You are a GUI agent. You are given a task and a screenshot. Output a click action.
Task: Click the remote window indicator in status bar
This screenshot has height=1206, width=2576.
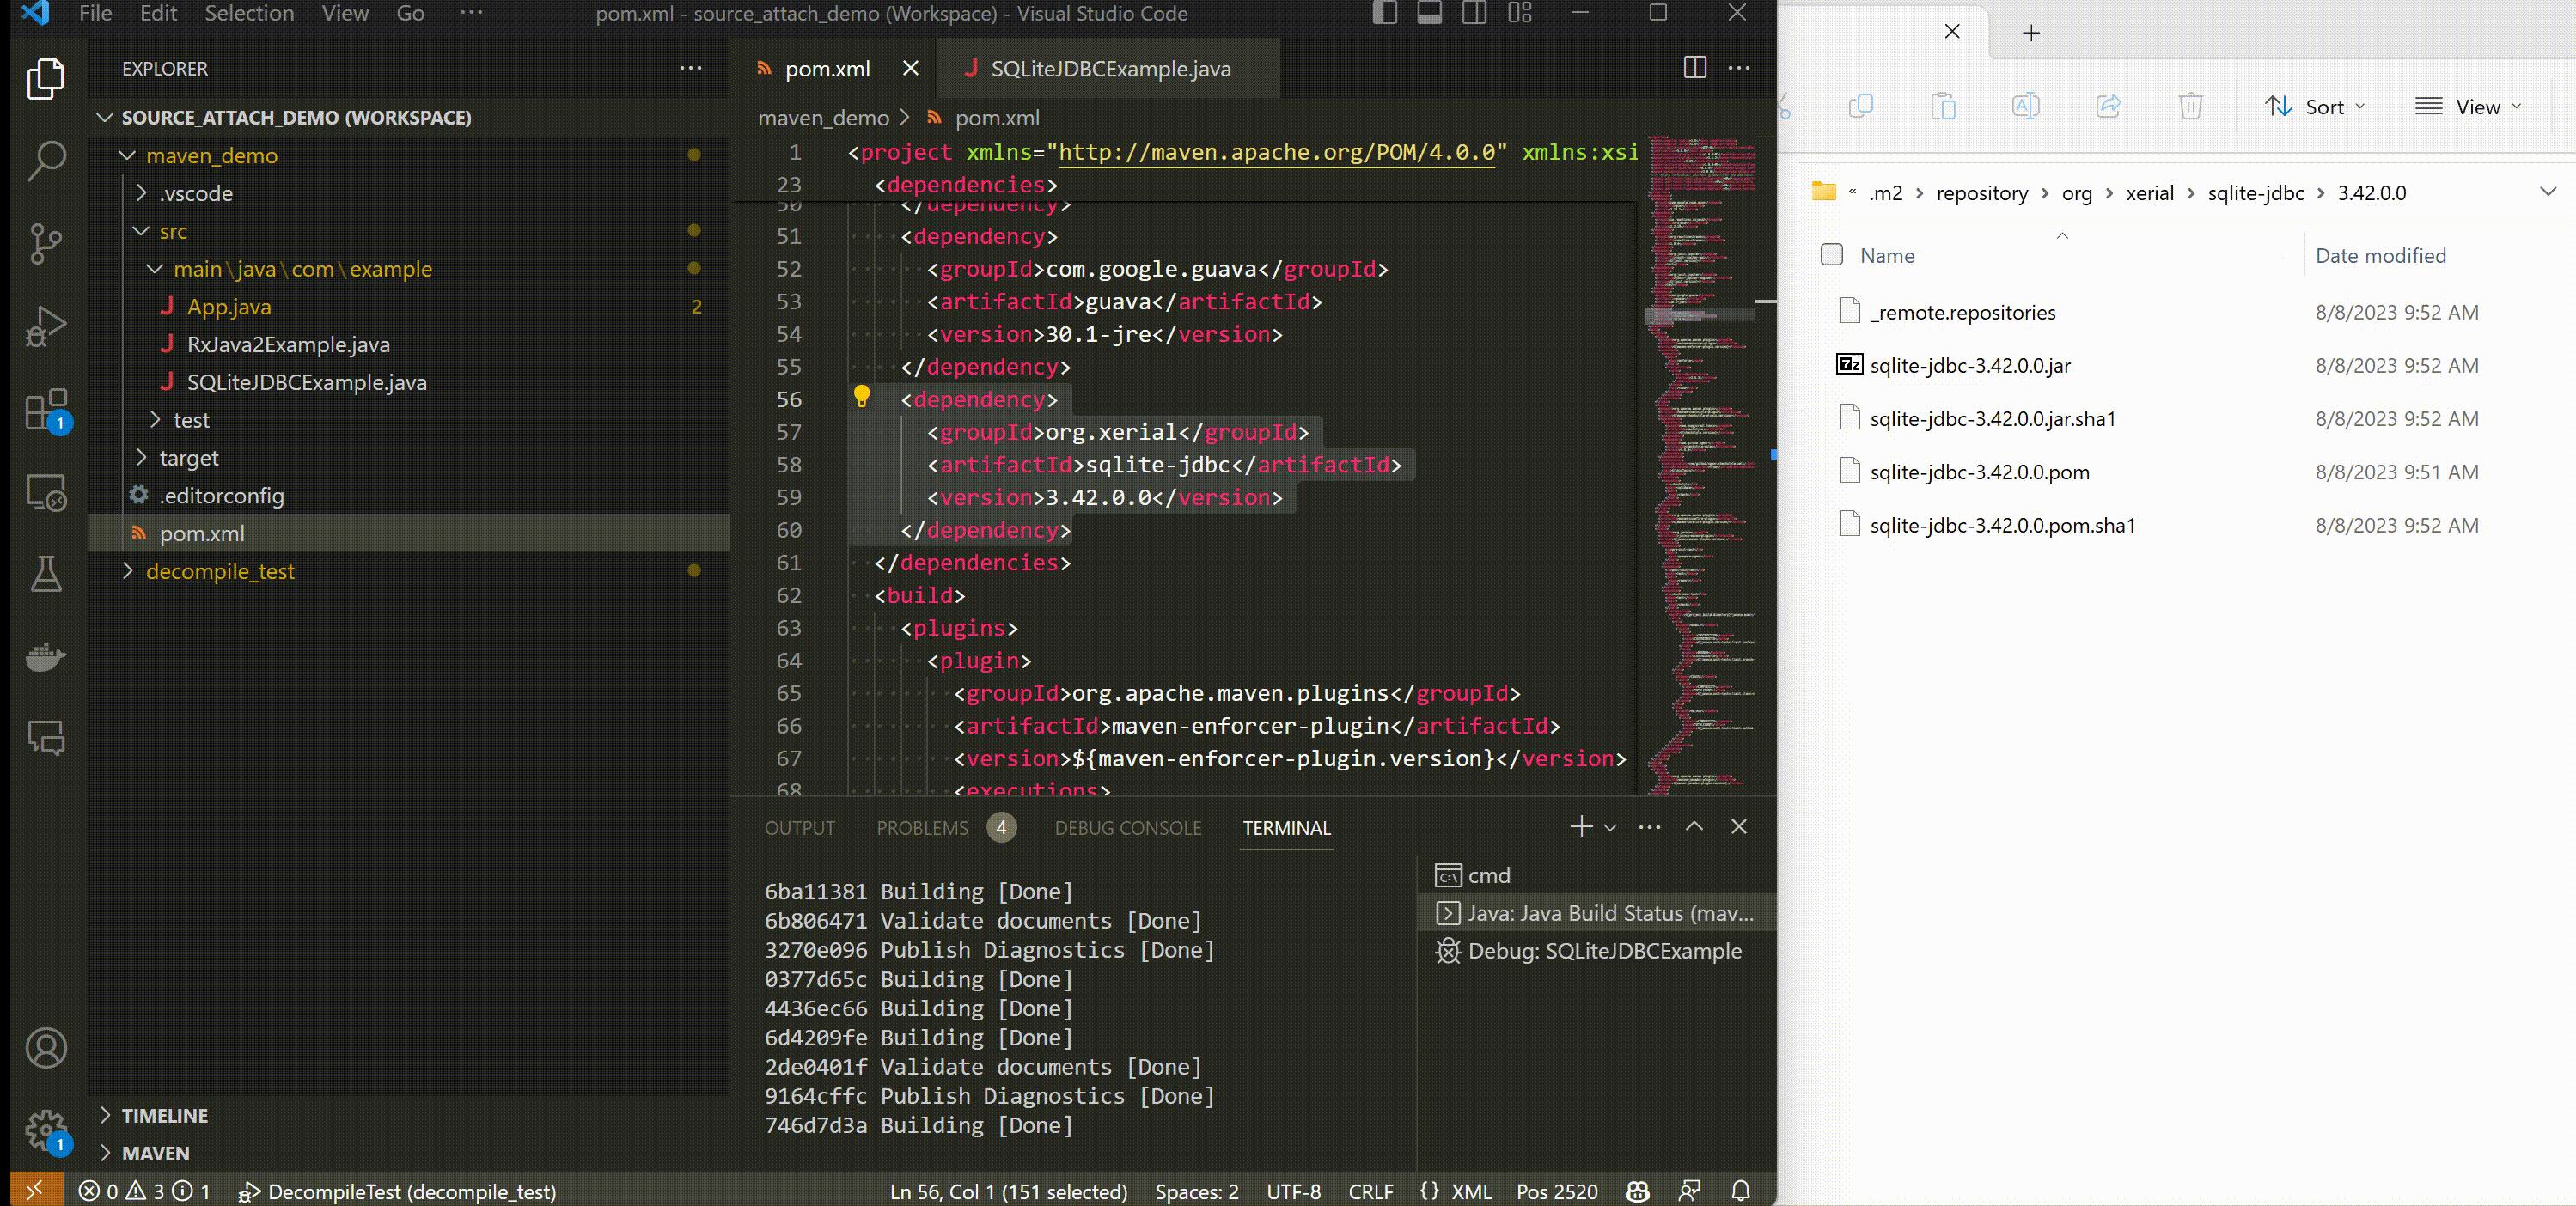tap(34, 1190)
